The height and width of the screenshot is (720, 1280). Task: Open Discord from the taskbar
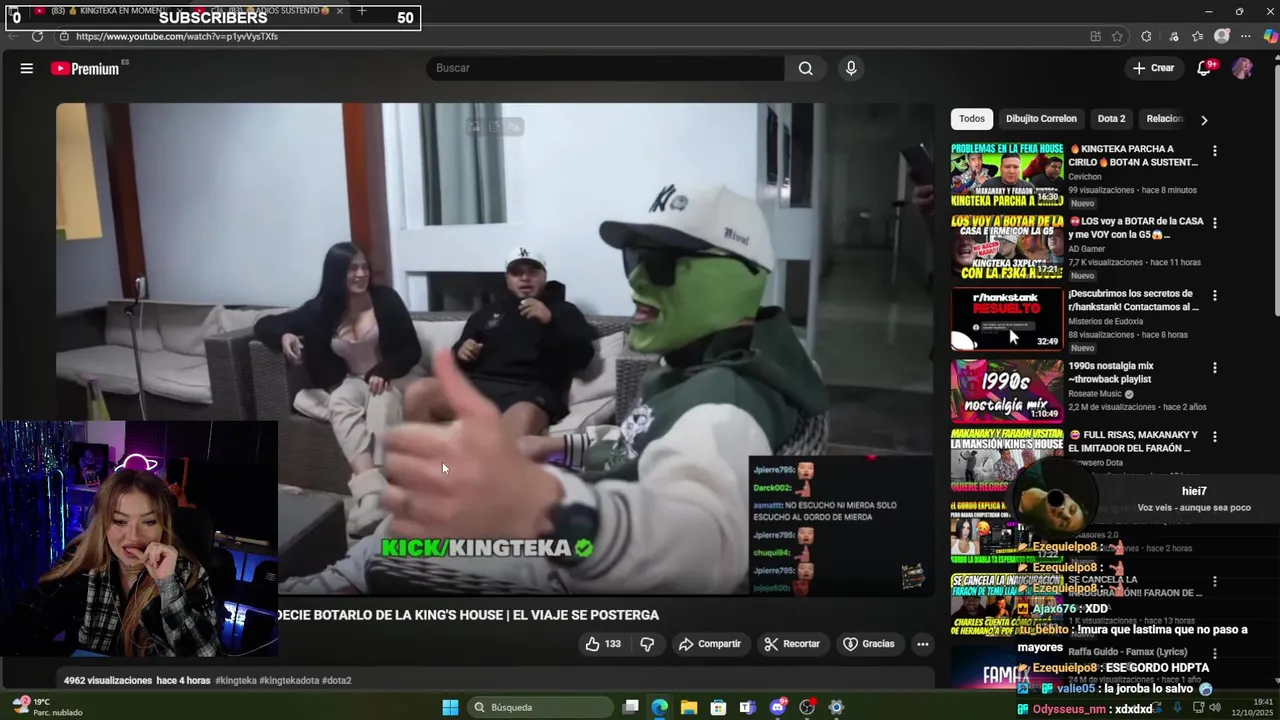point(778,707)
